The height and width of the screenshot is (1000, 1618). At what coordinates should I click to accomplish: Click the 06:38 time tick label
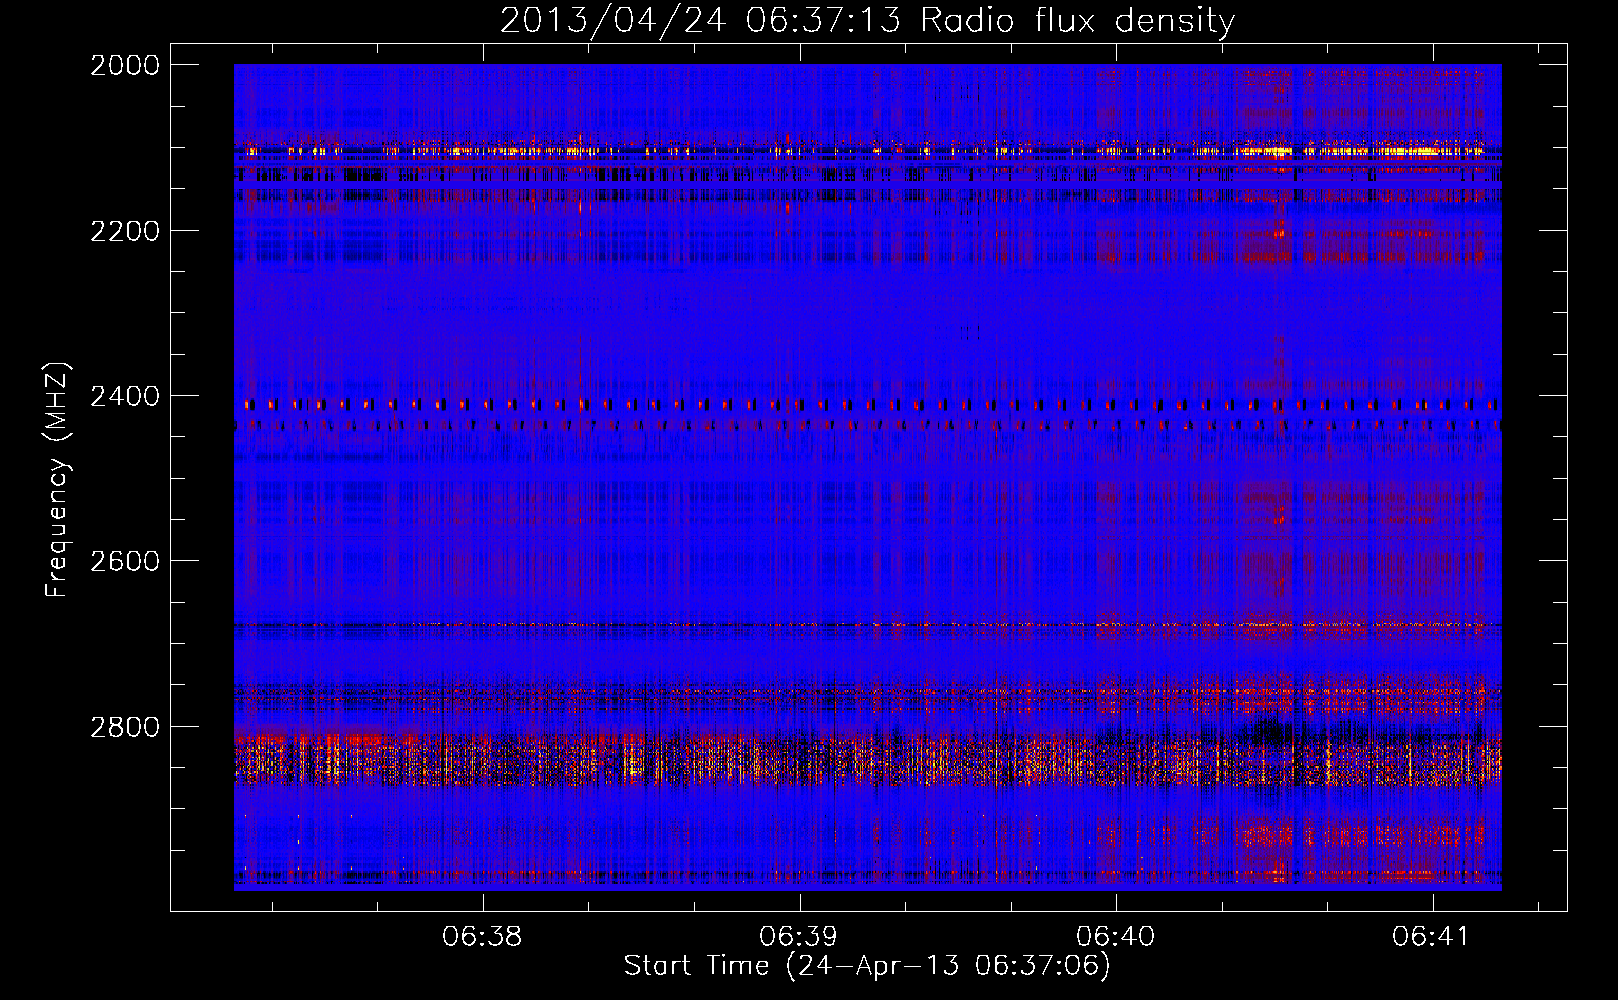click(x=482, y=937)
